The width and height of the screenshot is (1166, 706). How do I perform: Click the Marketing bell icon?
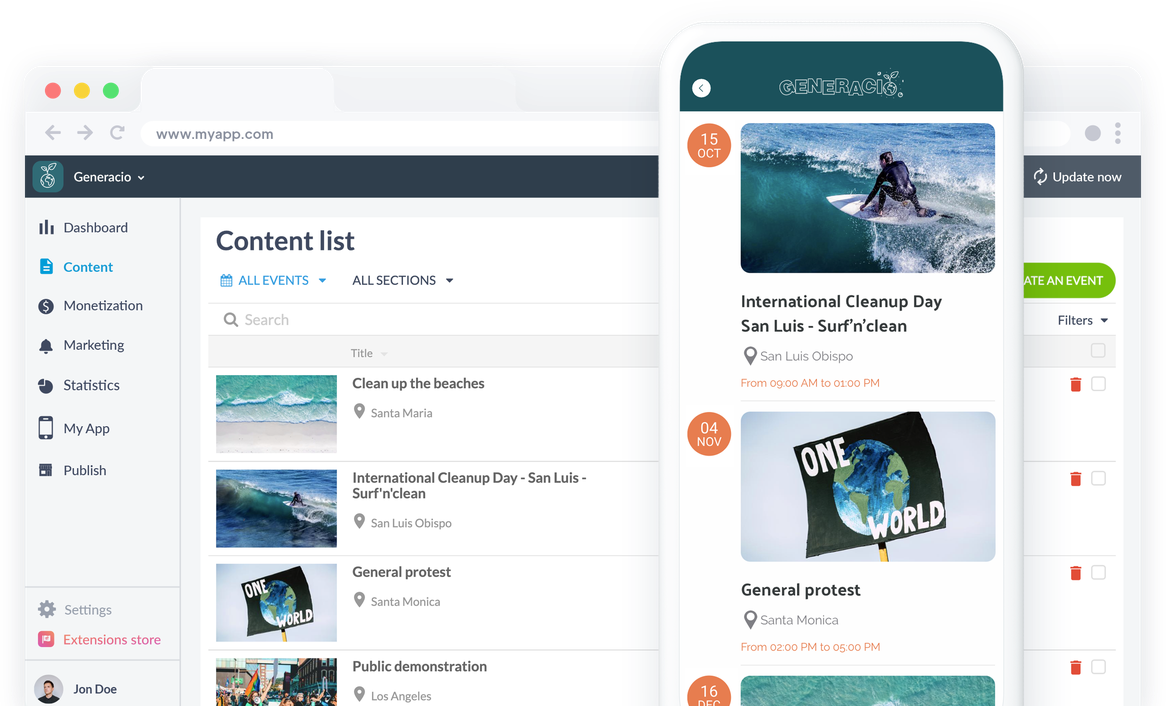click(46, 346)
